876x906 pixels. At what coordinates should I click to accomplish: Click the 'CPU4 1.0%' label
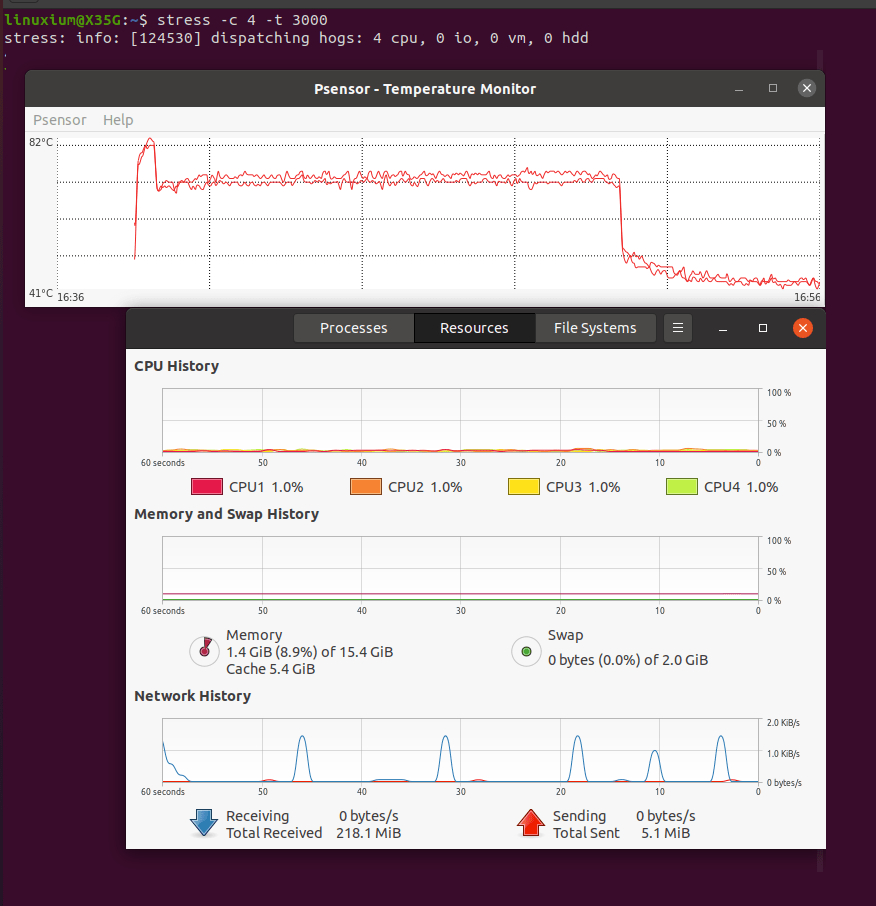[741, 487]
